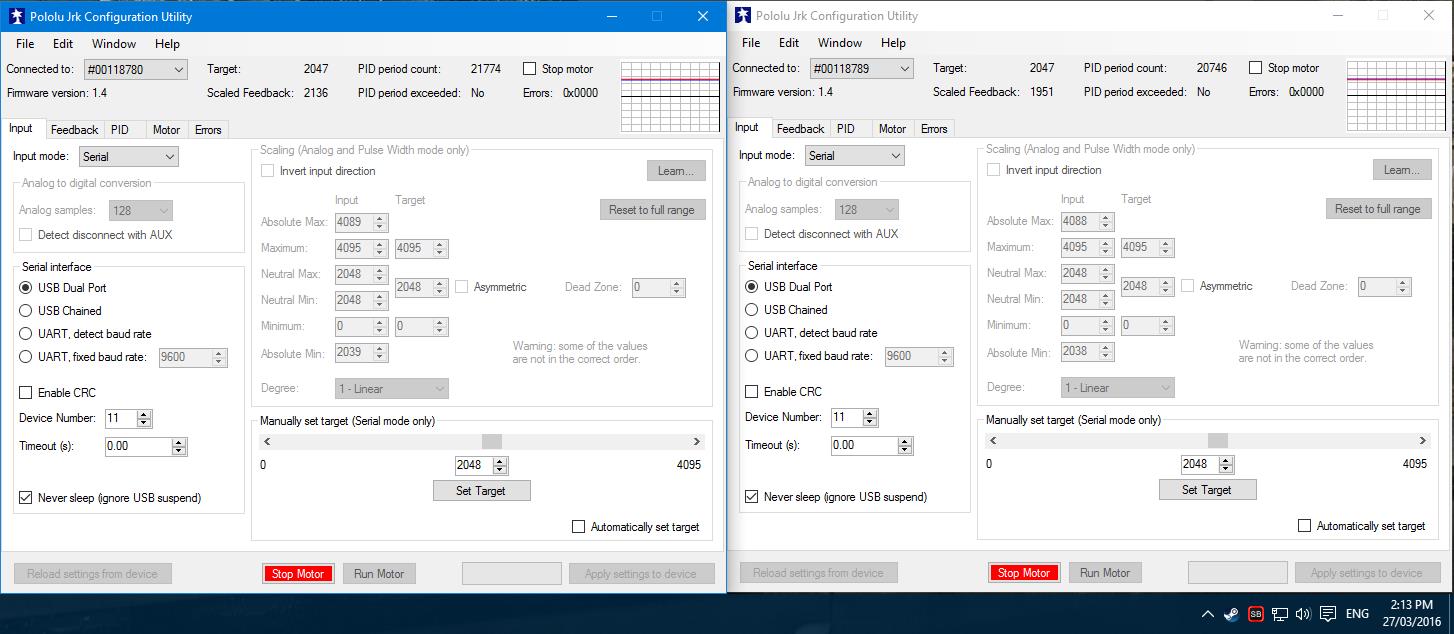Toggle Stop motor checkbox in right window
The image size is (1454, 634).
[x=1255, y=68]
